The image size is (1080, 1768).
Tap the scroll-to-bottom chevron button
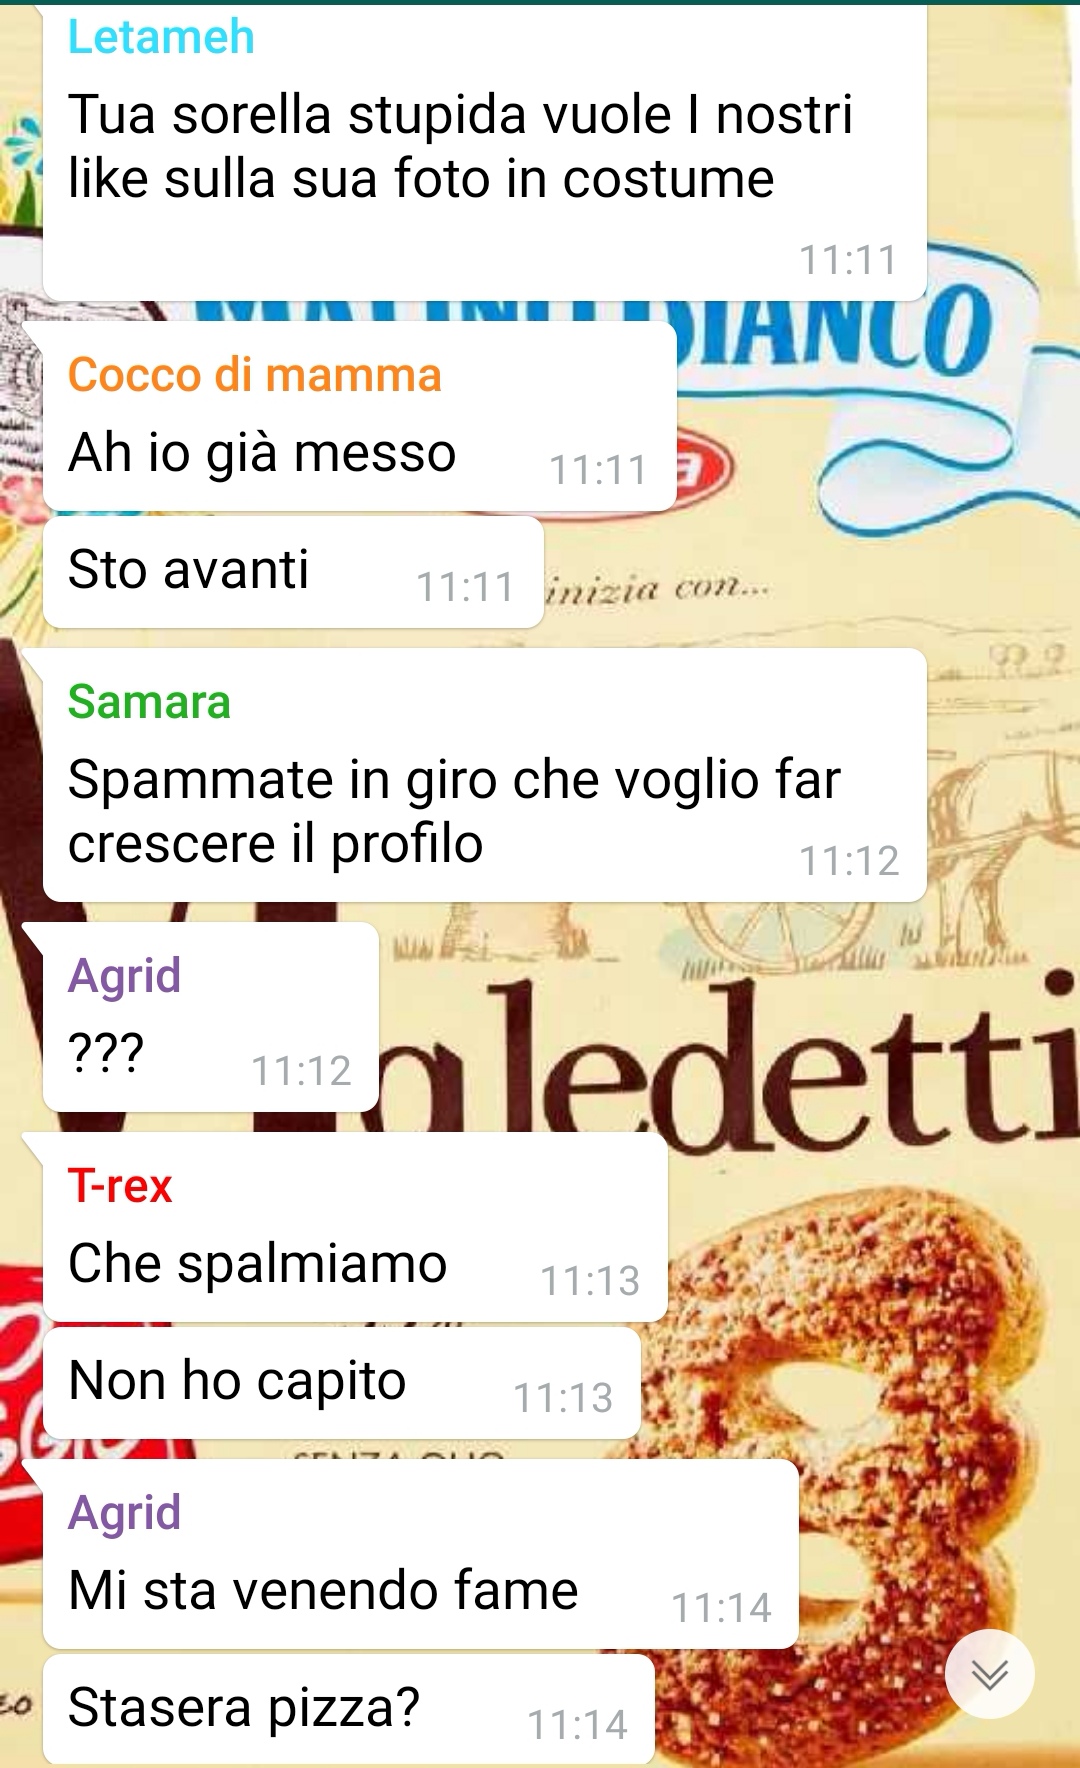pos(990,1674)
